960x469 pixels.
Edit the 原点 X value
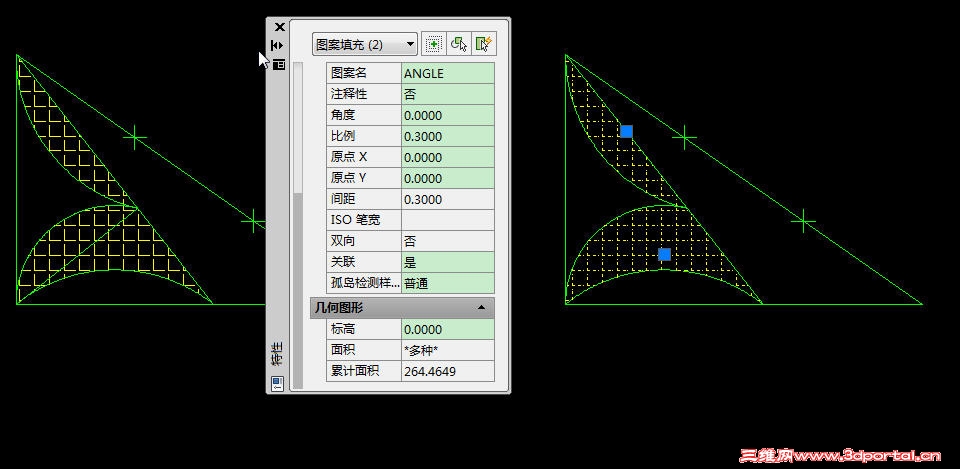448,157
